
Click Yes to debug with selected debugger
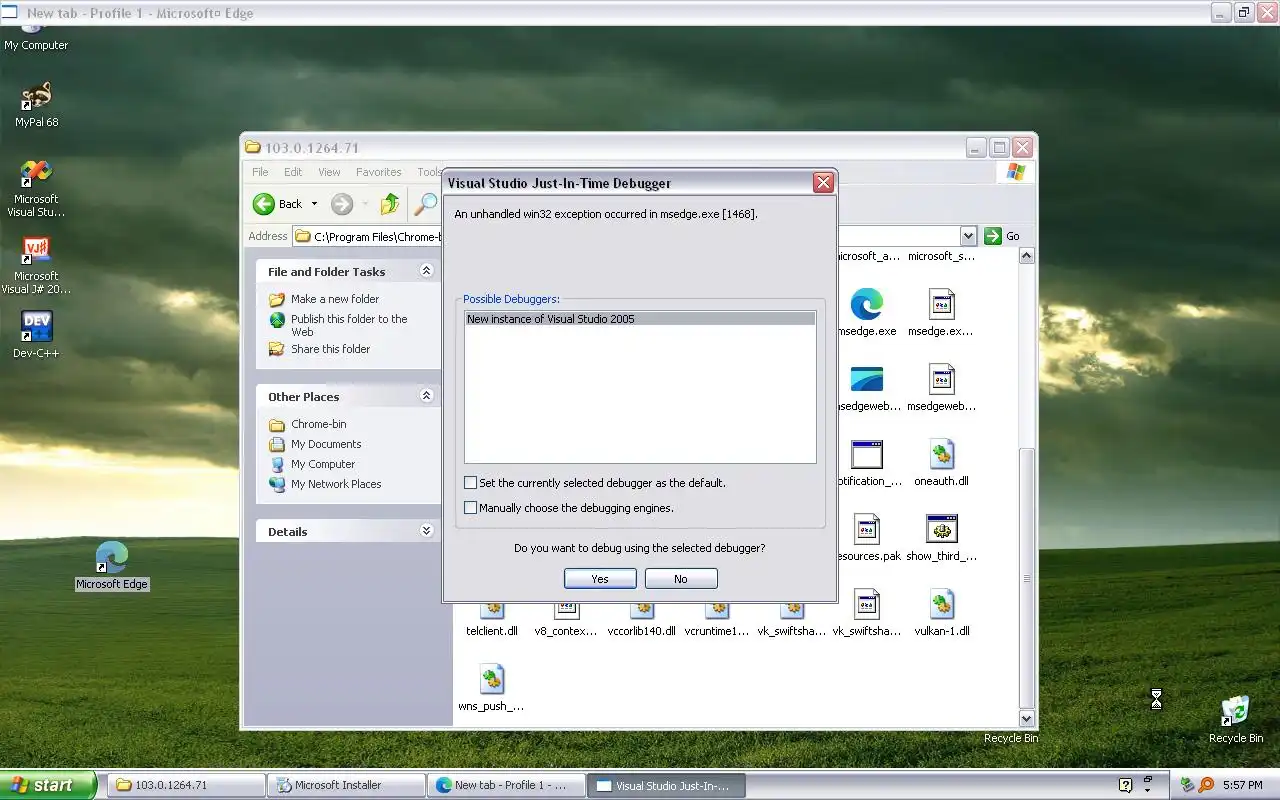[600, 579]
